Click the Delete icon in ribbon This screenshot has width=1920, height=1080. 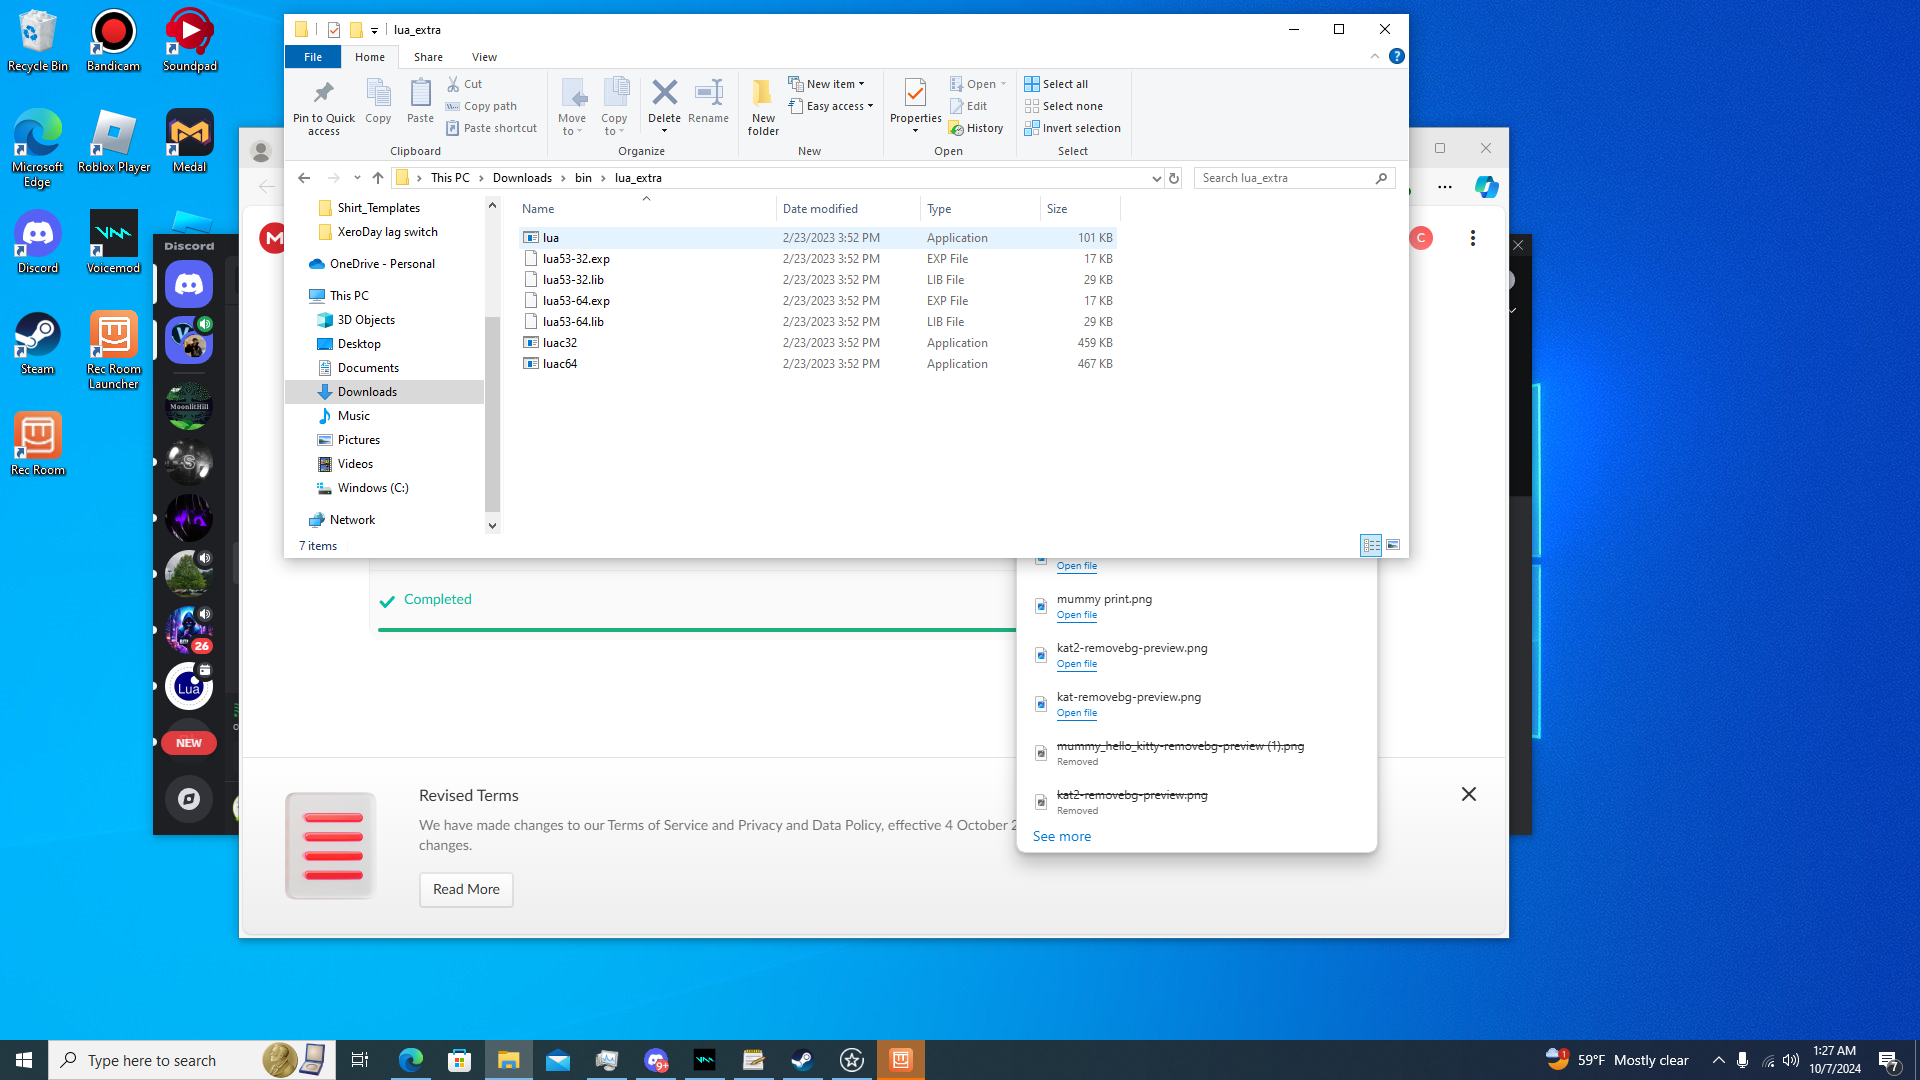[x=664, y=94]
